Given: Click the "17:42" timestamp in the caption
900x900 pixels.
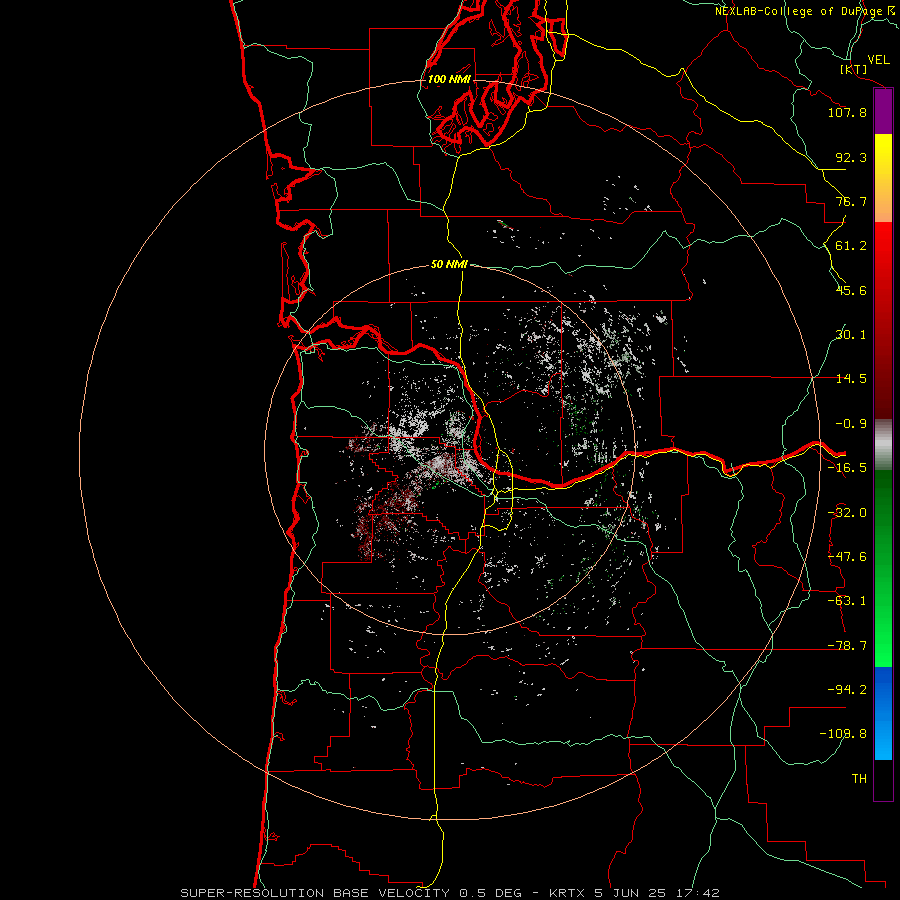Looking at the screenshot, I should click(x=697, y=893).
